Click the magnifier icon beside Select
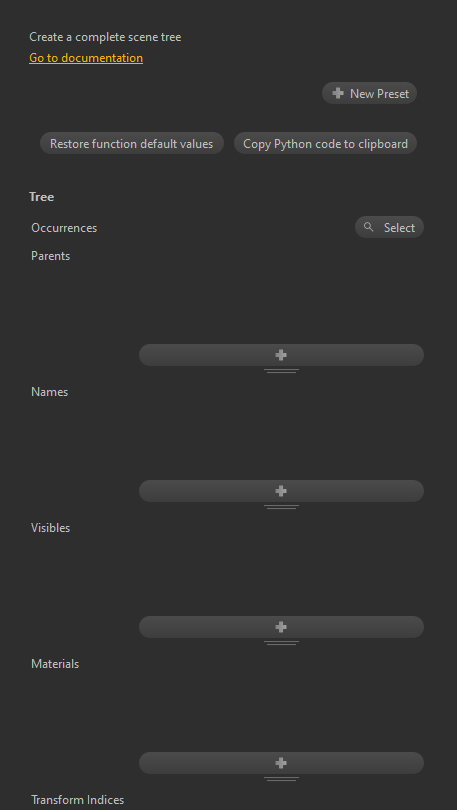 (x=369, y=227)
